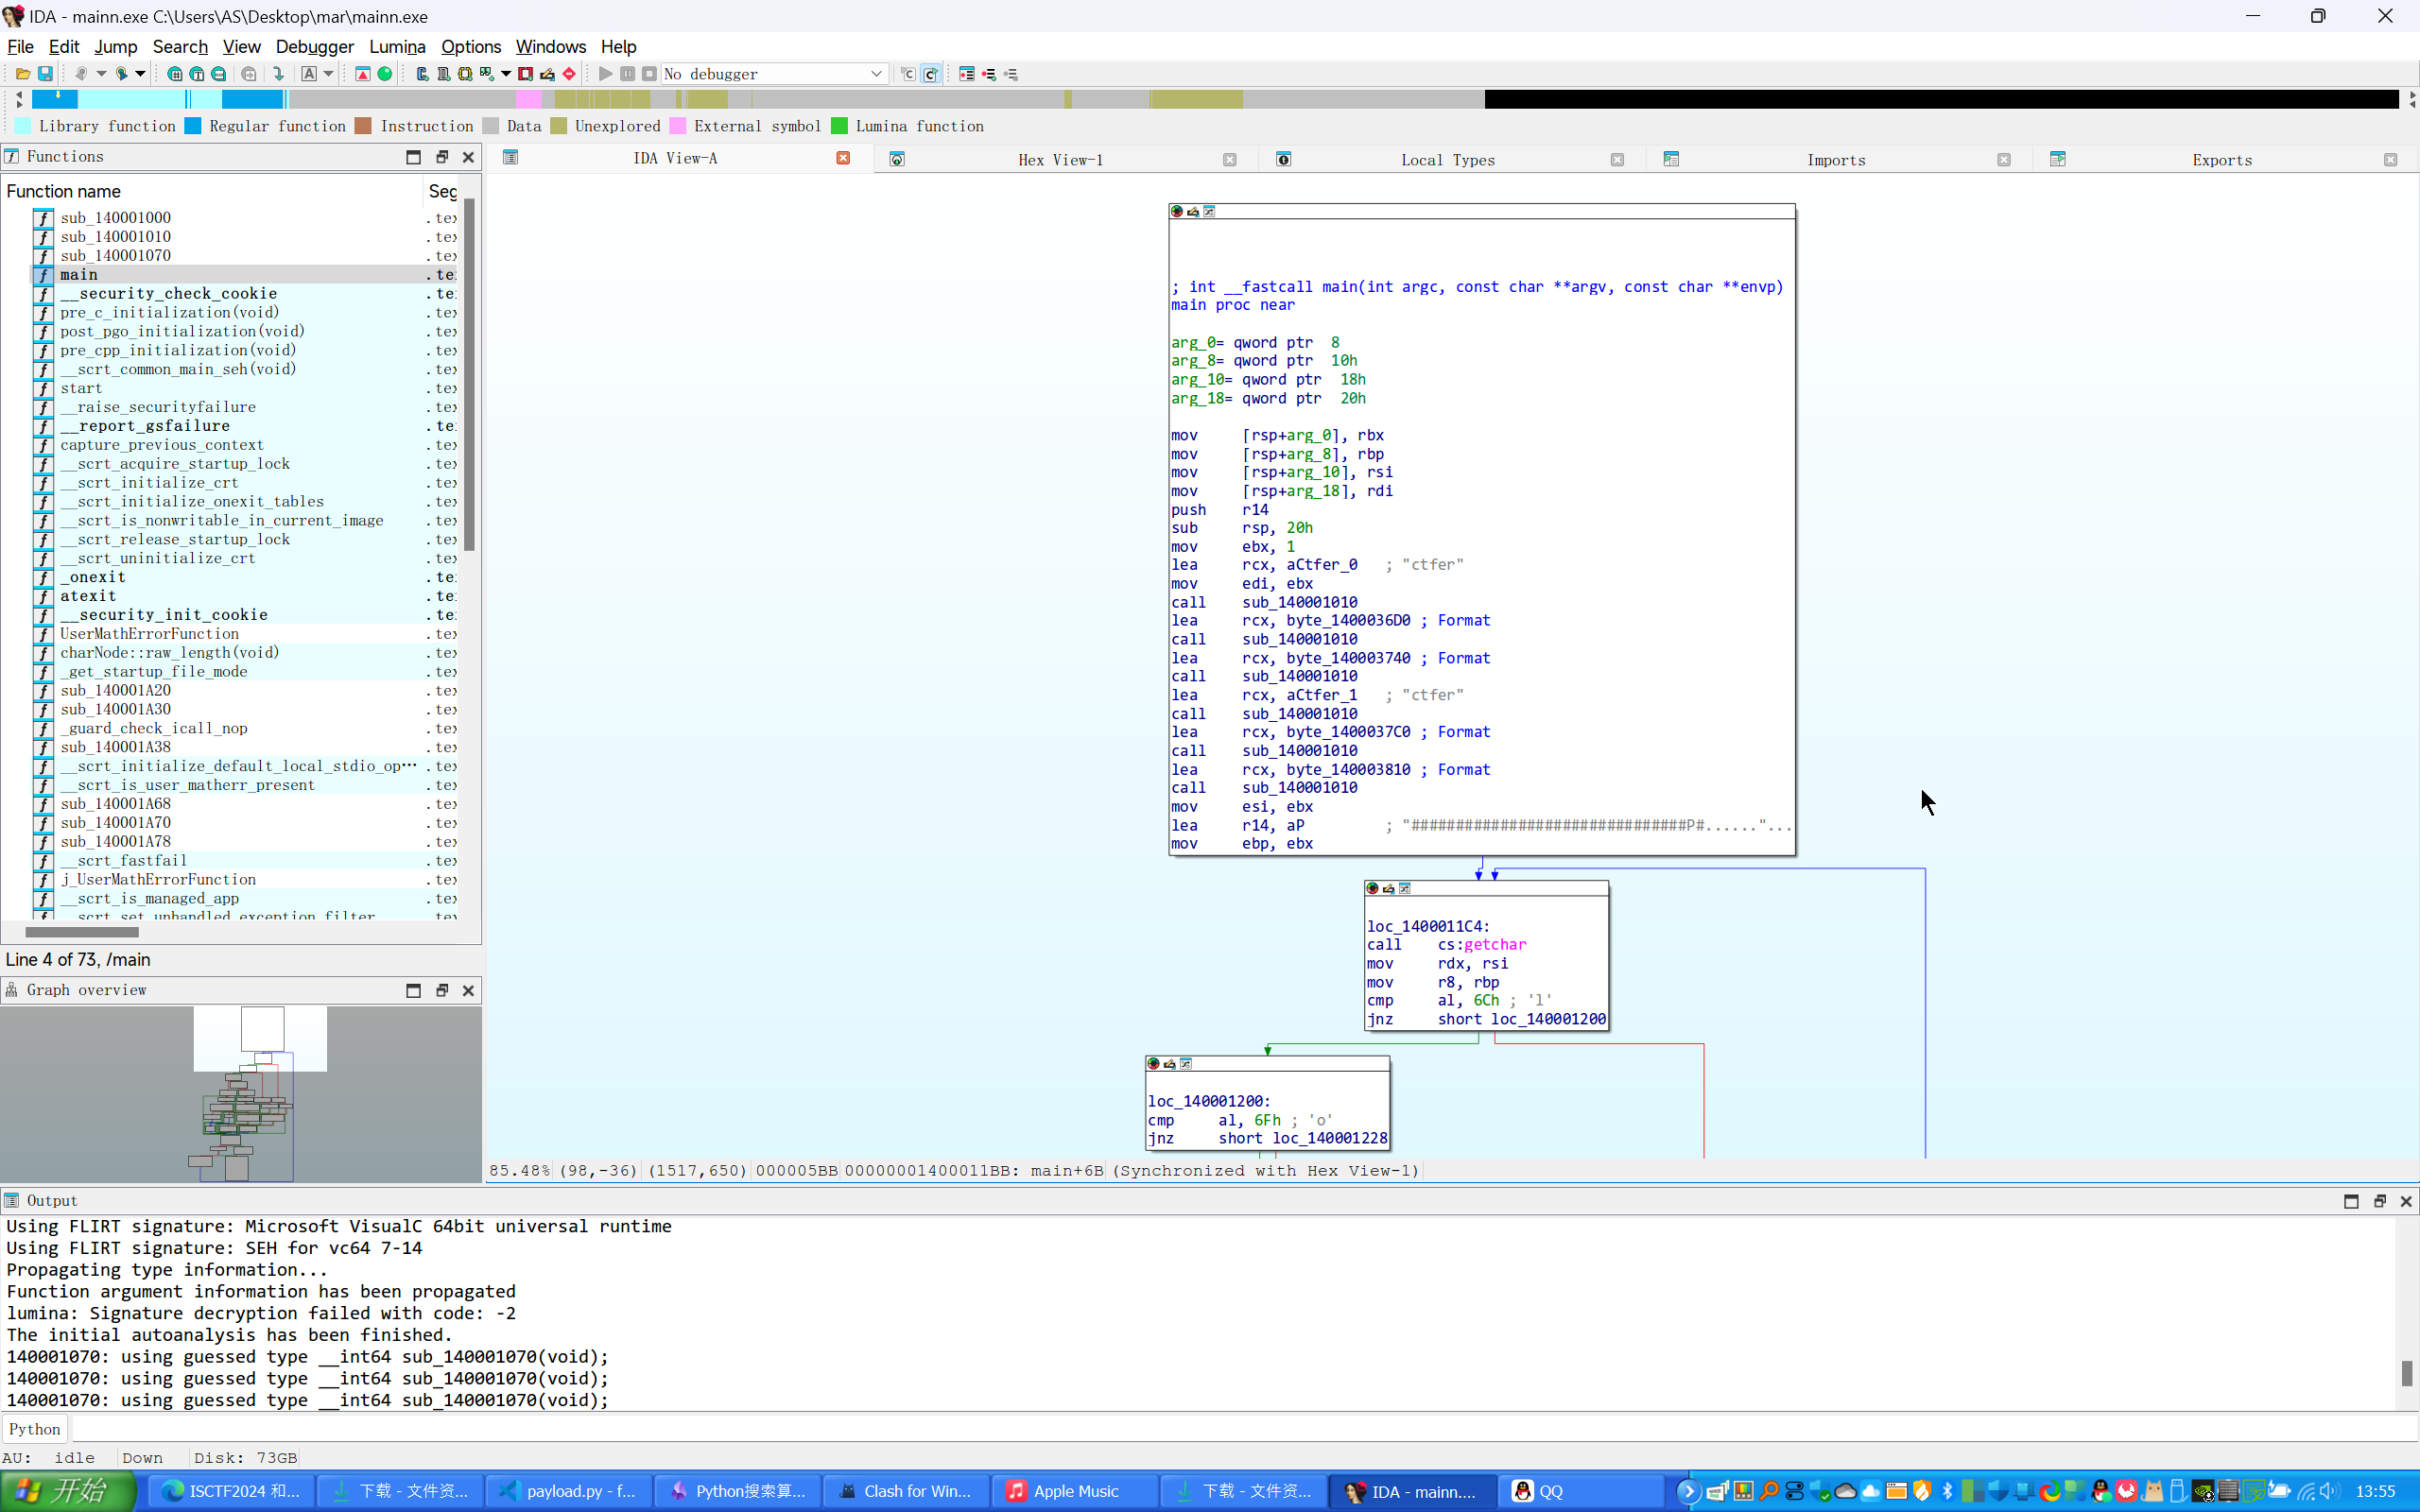Expand the forward navigation arrow dropdown
Viewport: 2420px width, 1512px height.
140,74
